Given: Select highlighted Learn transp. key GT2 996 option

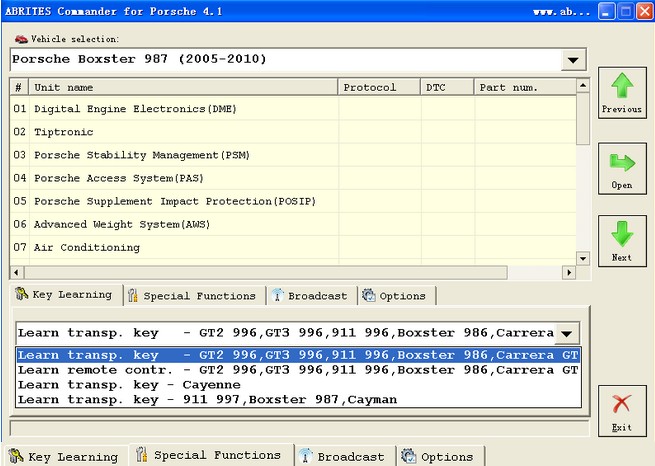Looking at the screenshot, I should pyautogui.click(x=298, y=355).
